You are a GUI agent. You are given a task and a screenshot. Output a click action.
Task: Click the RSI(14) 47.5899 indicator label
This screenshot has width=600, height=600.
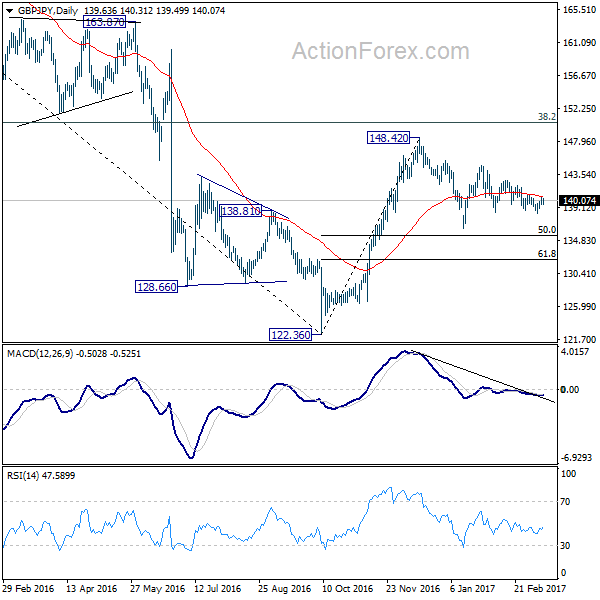41,476
